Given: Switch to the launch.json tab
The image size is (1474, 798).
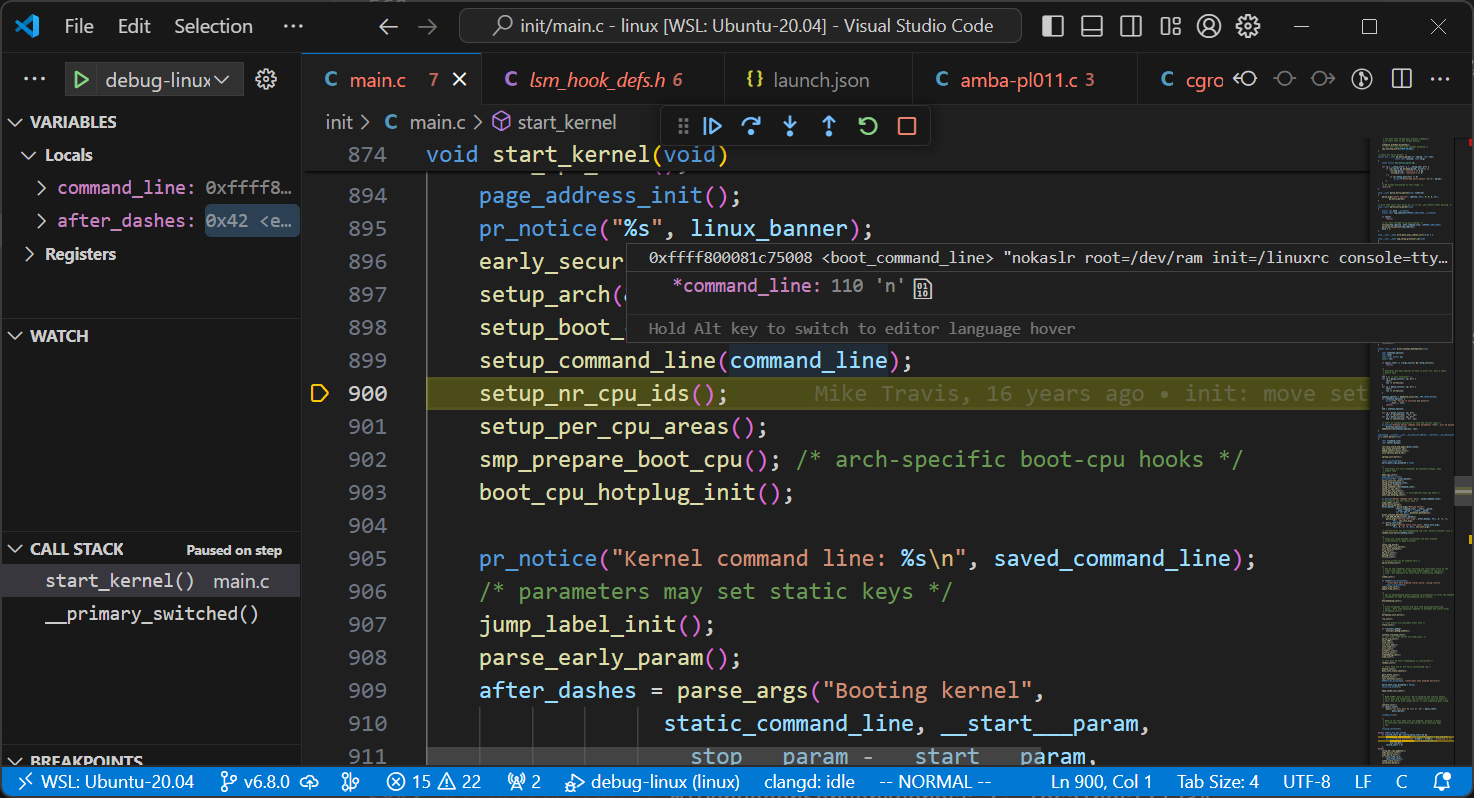Looking at the screenshot, I should [818, 80].
